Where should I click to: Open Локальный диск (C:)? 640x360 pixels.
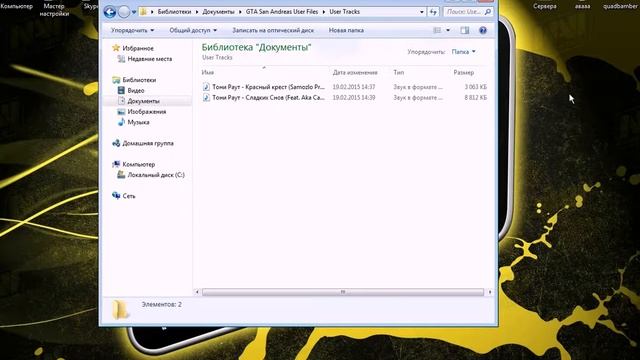pos(156,175)
